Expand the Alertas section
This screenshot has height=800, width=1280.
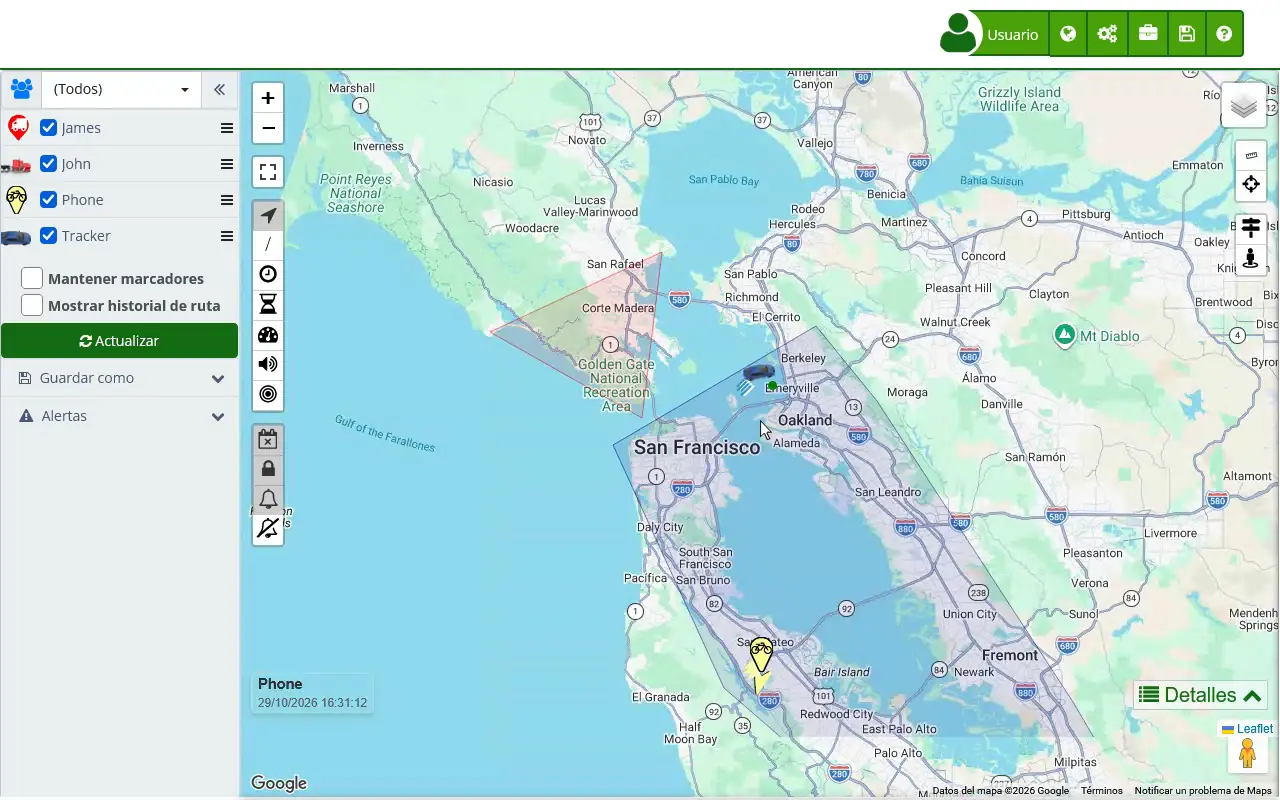click(x=120, y=416)
